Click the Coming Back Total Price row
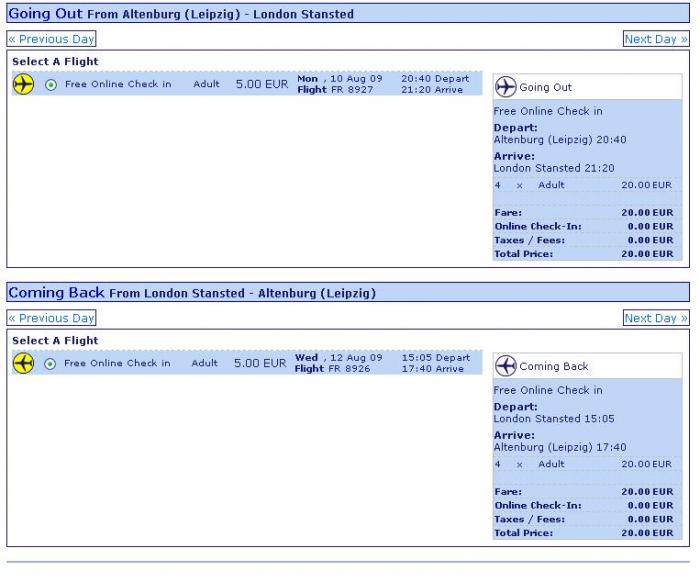 tap(584, 532)
